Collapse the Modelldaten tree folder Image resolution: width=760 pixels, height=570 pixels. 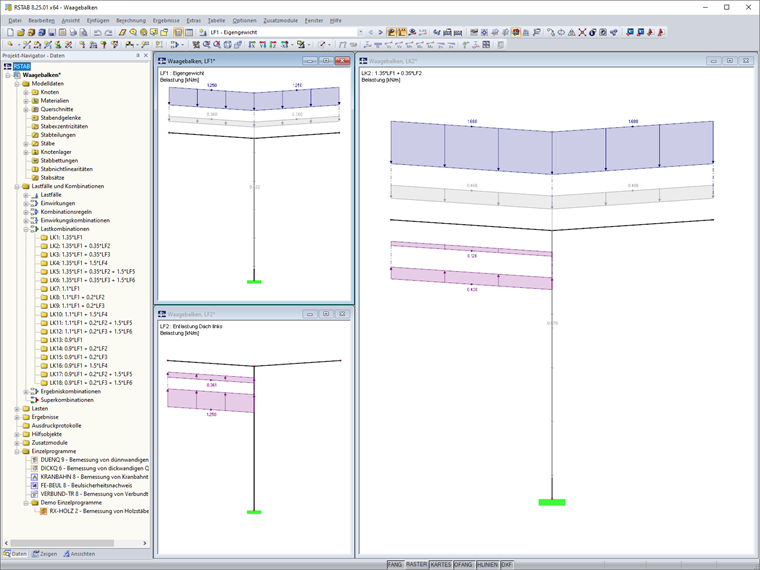(x=17, y=84)
